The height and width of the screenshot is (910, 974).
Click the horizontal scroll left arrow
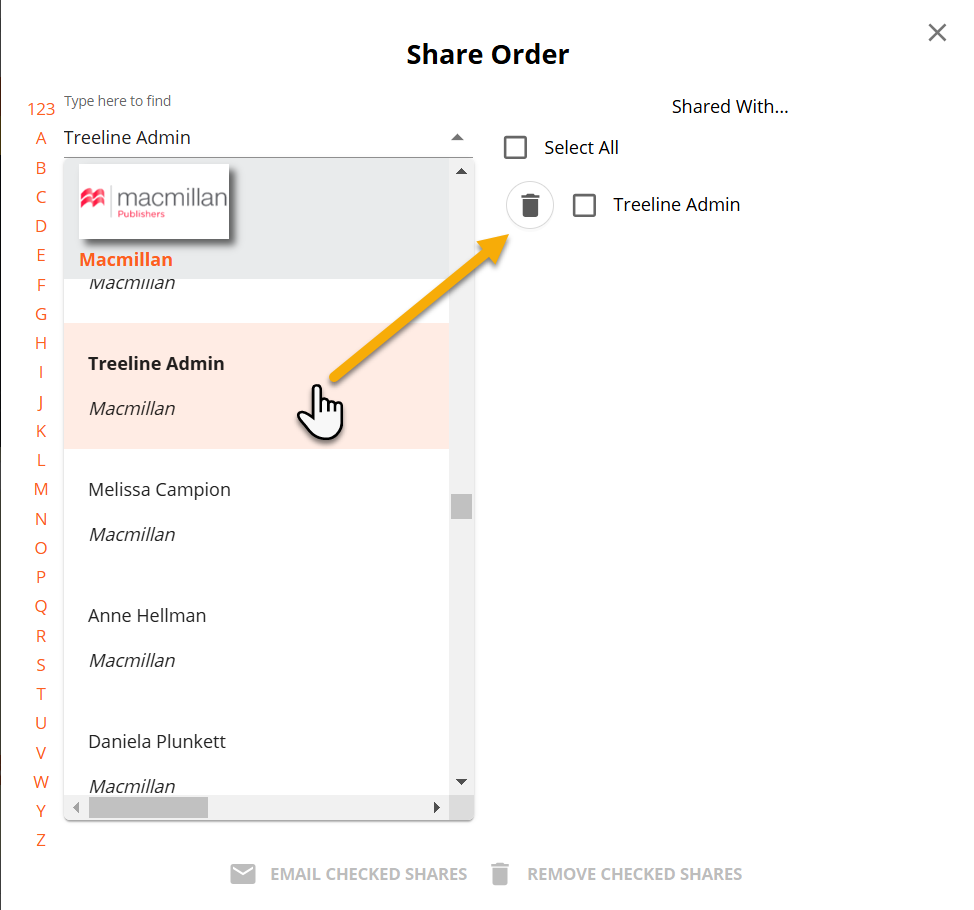pos(76,808)
